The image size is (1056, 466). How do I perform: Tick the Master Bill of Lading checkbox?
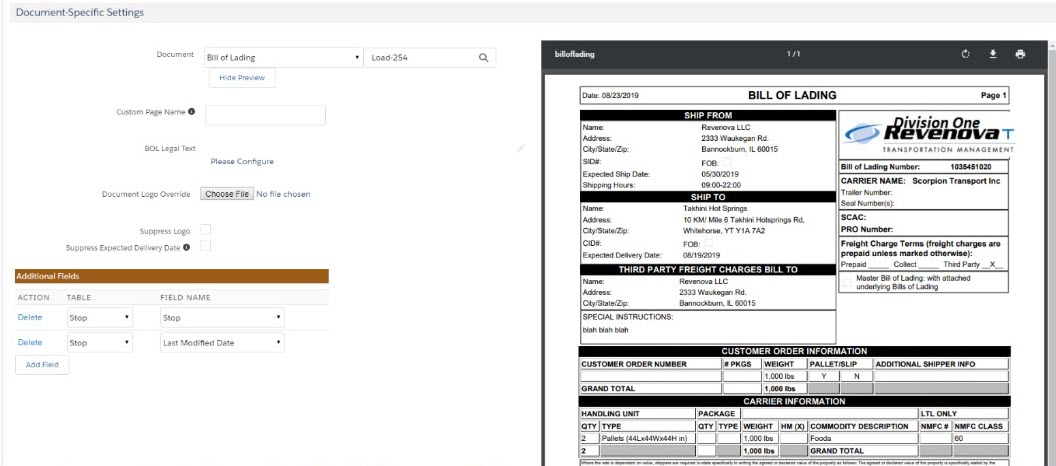pos(847,282)
